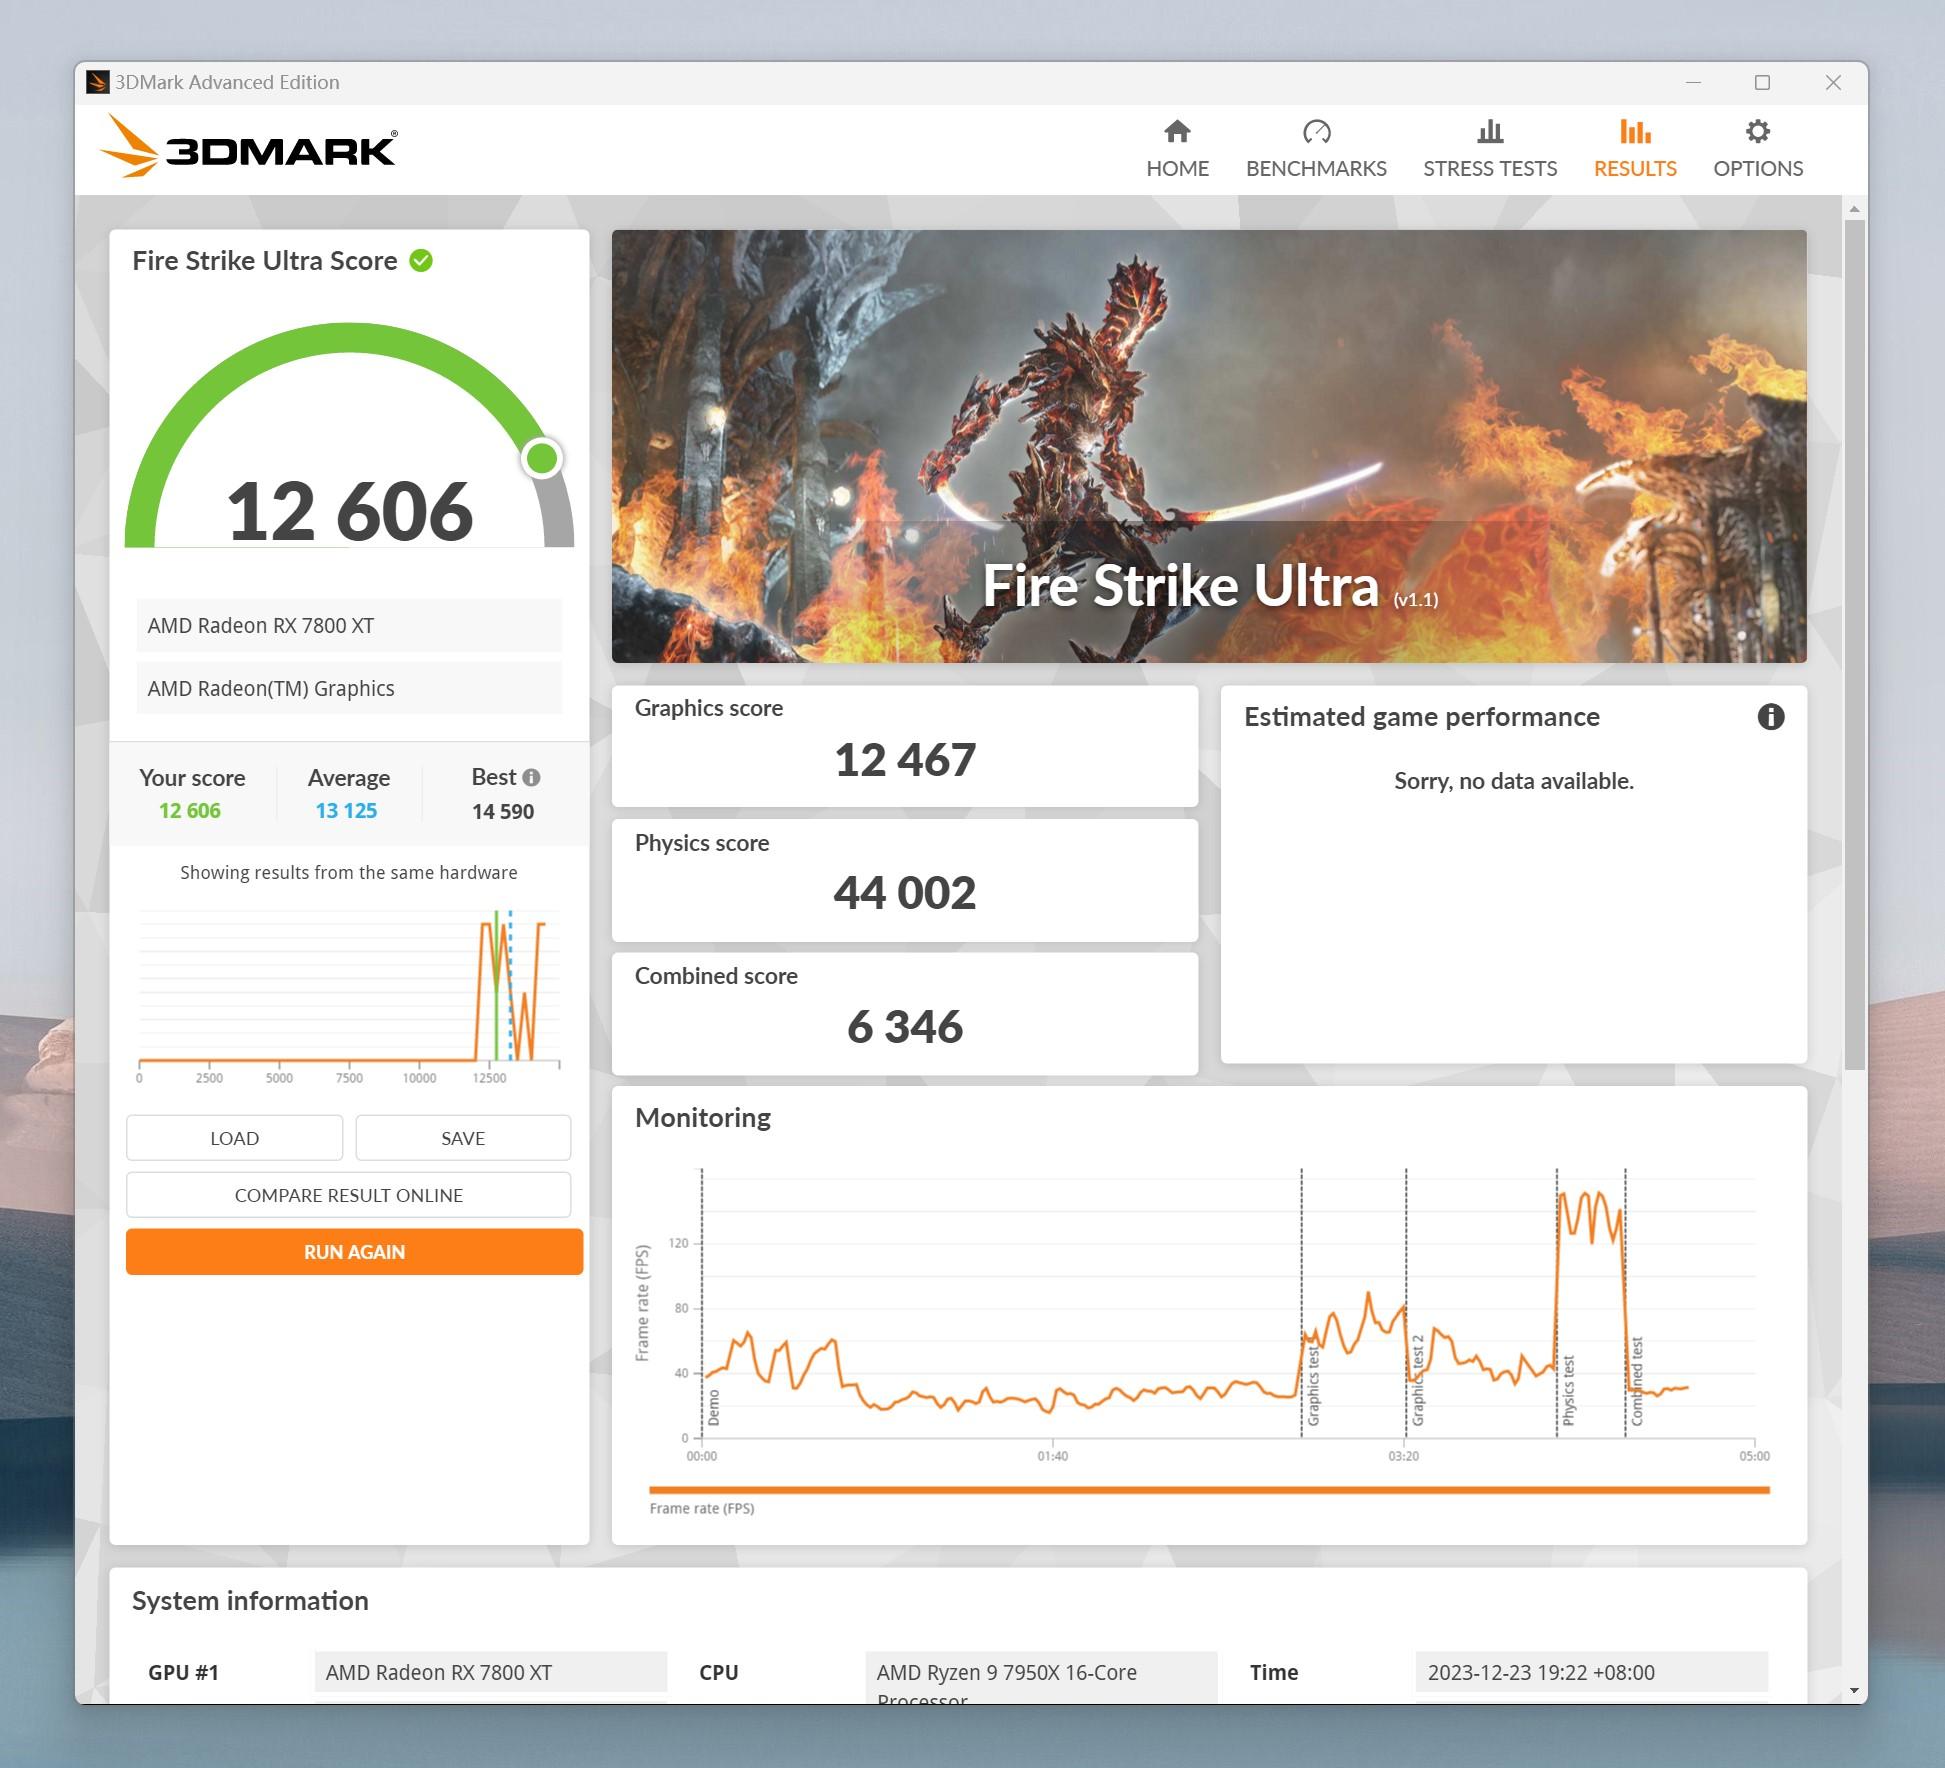
Task: Click the Monitoring heading
Action: [703, 1118]
